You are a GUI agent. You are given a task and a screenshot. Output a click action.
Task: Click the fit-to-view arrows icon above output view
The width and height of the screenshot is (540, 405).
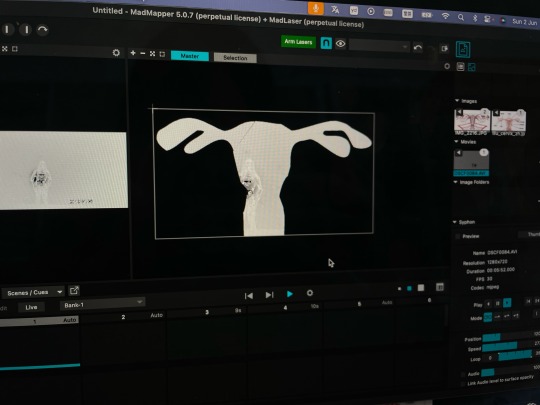(152, 54)
